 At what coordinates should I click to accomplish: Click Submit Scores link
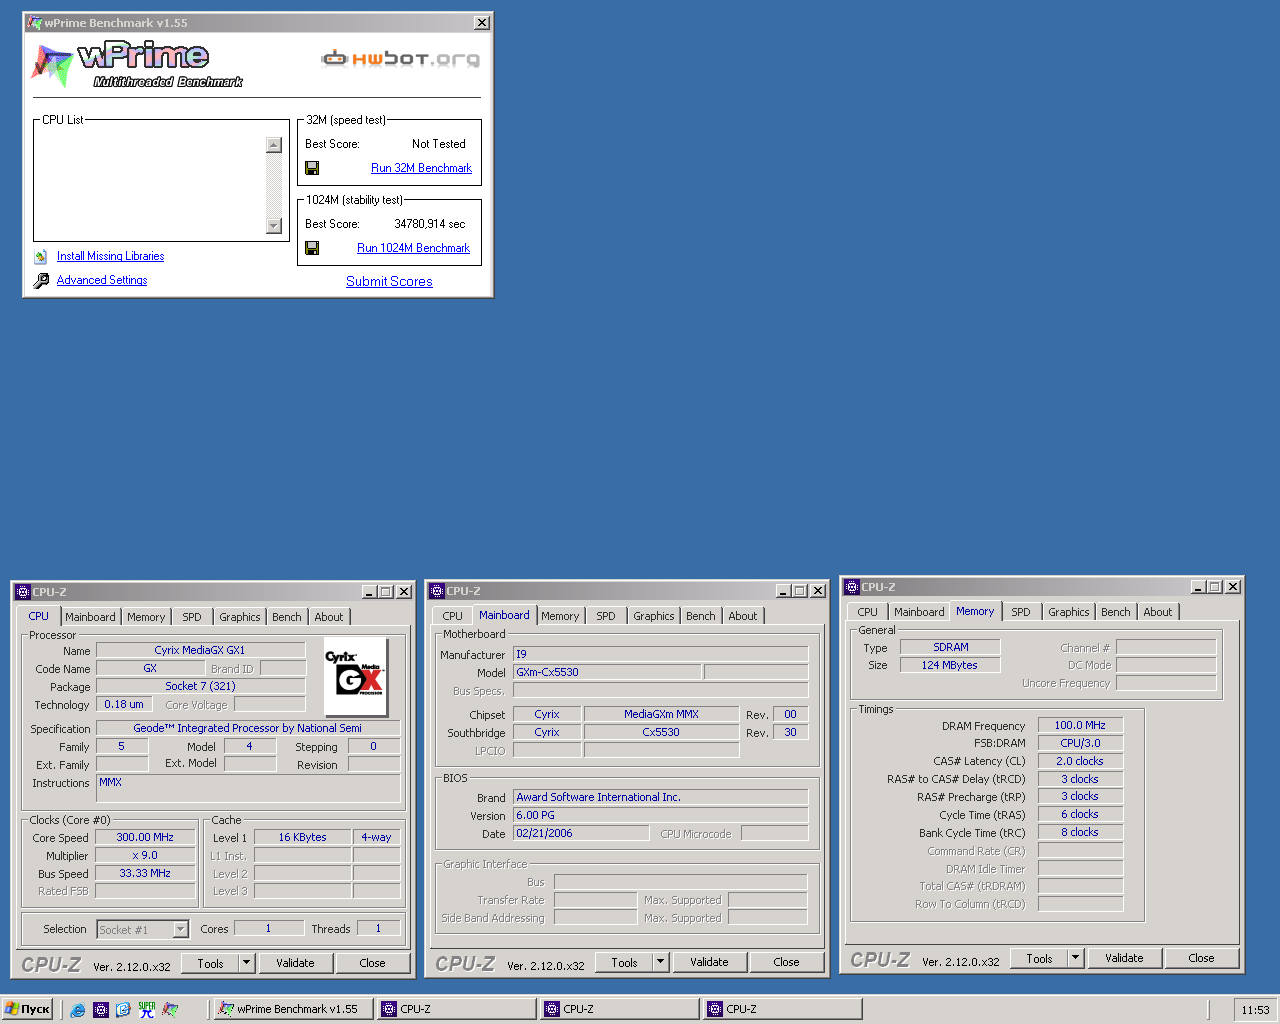coord(389,282)
